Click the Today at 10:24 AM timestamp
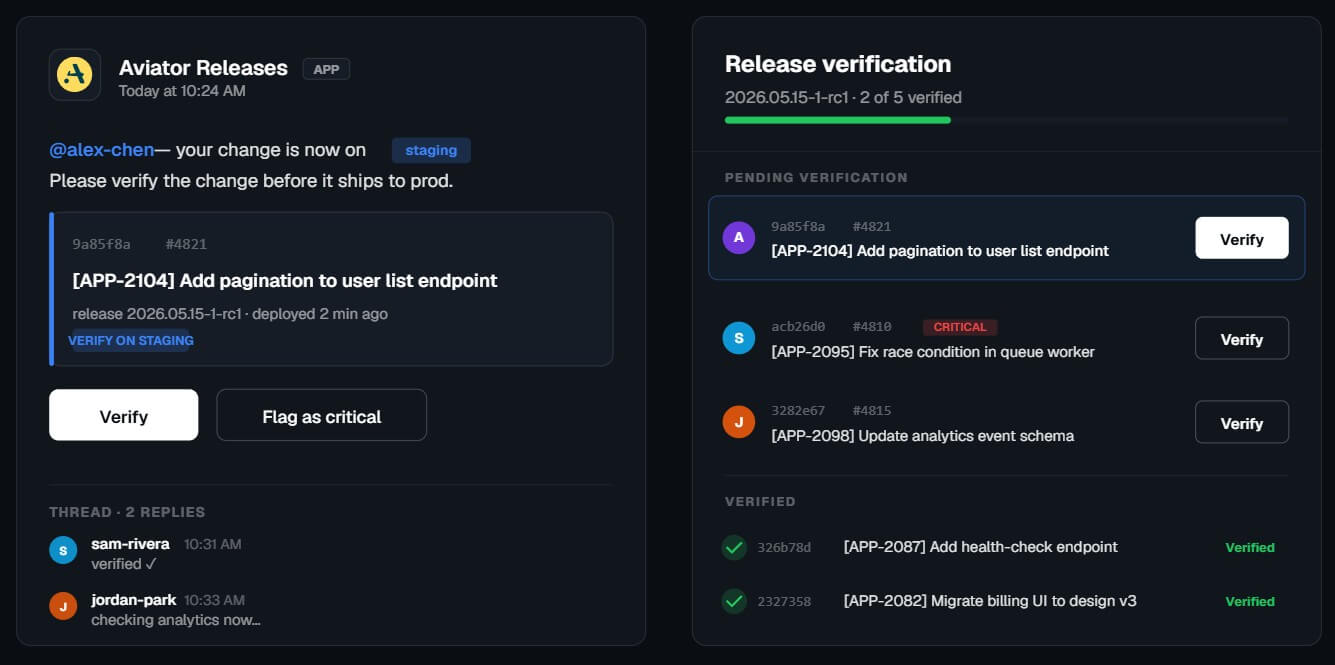 [182, 91]
